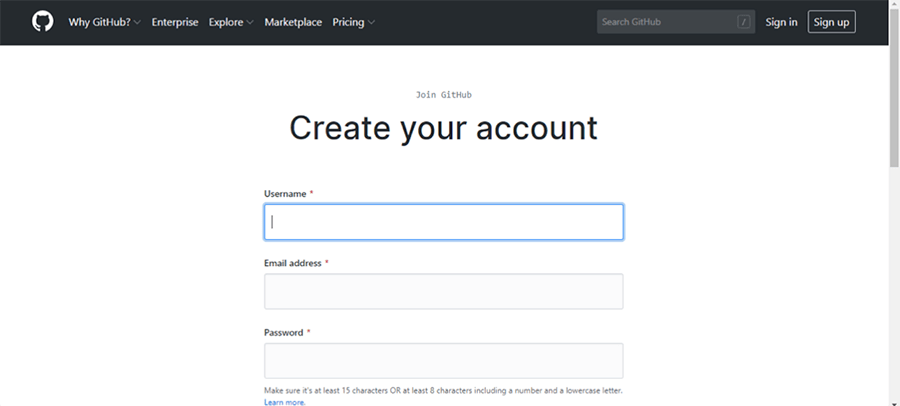The height and width of the screenshot is (406, 900).
Task: Click the scrollbar up arrow
Action: point(894,5)
